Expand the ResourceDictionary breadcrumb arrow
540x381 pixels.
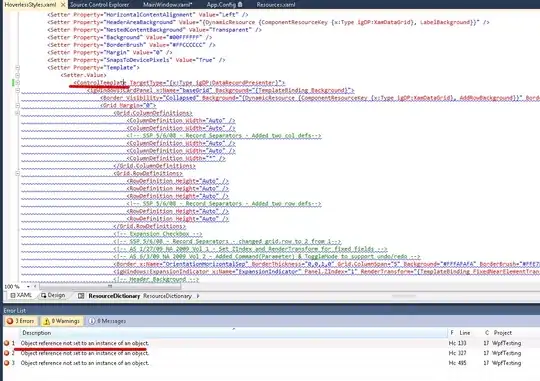click(x=198, y=296)
